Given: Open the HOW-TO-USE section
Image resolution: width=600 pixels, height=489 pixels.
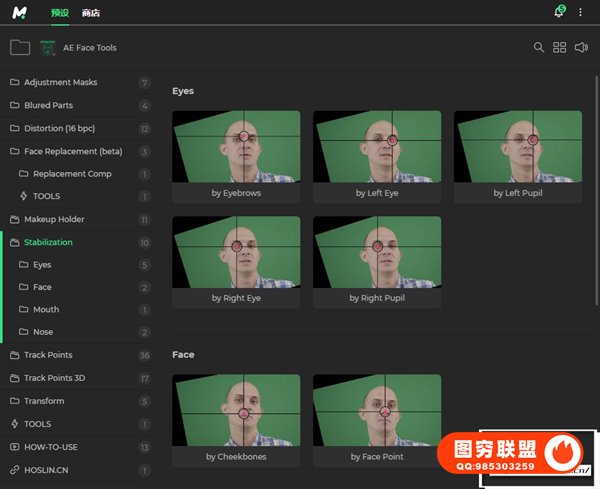Looking at the screenshot, I should pos(52,447).
